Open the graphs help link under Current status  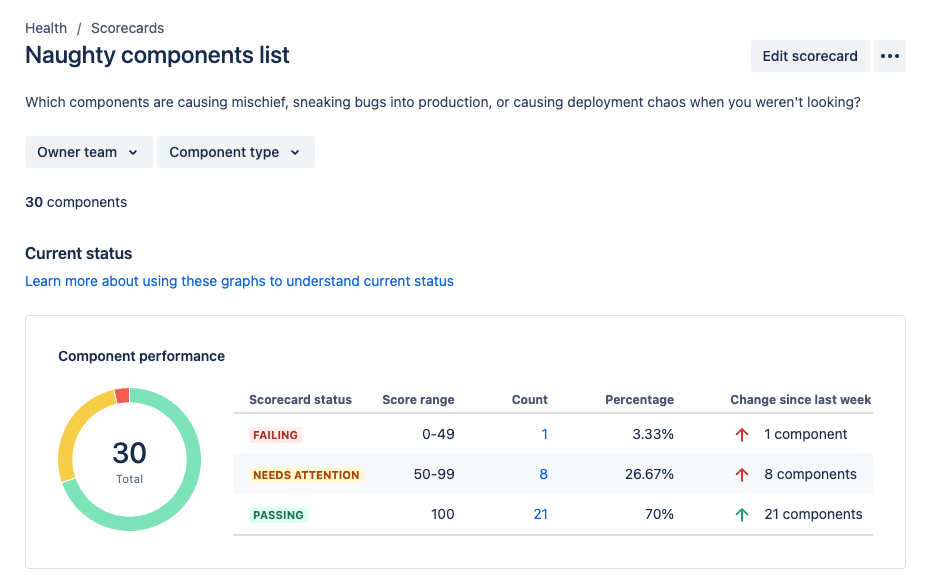click(239, 281)
